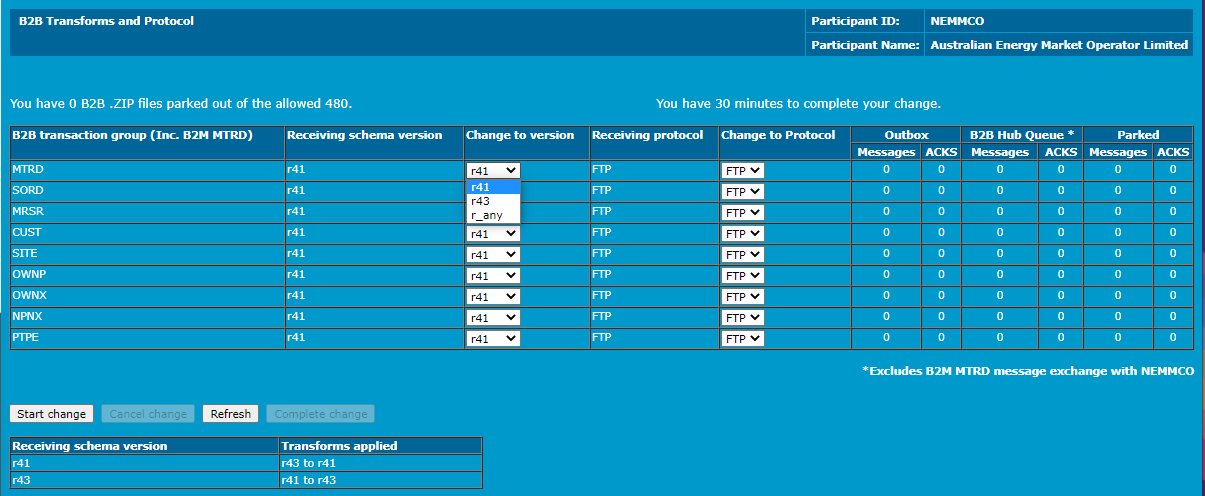Expand the OWNX change to protocol dropdown

(743, 297)
